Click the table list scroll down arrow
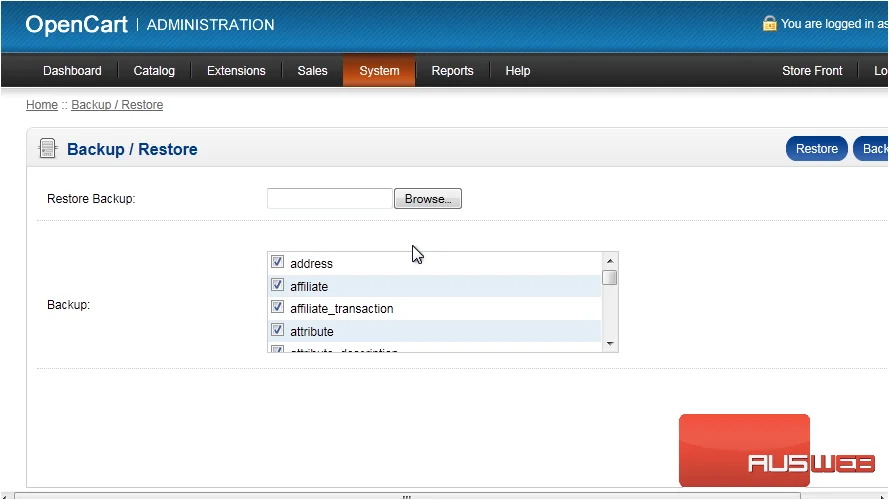Image resolution: width=889 pixels, height=500 pixels. 610,344
